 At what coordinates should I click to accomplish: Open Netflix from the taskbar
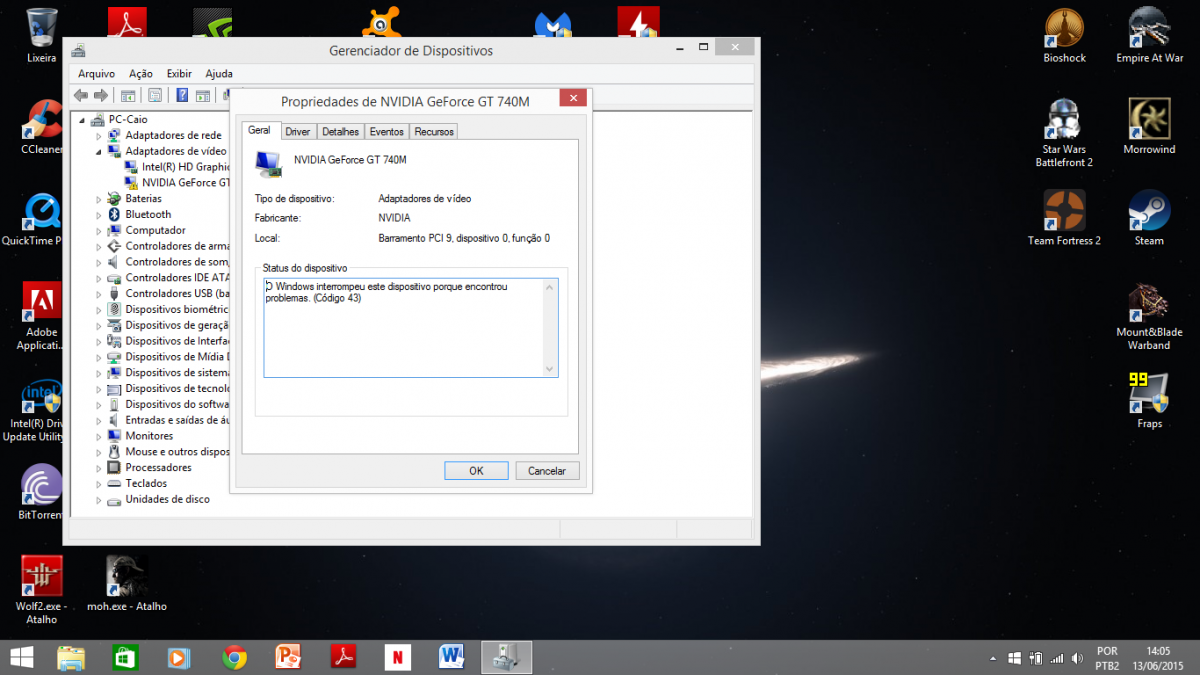coord(397,657)
